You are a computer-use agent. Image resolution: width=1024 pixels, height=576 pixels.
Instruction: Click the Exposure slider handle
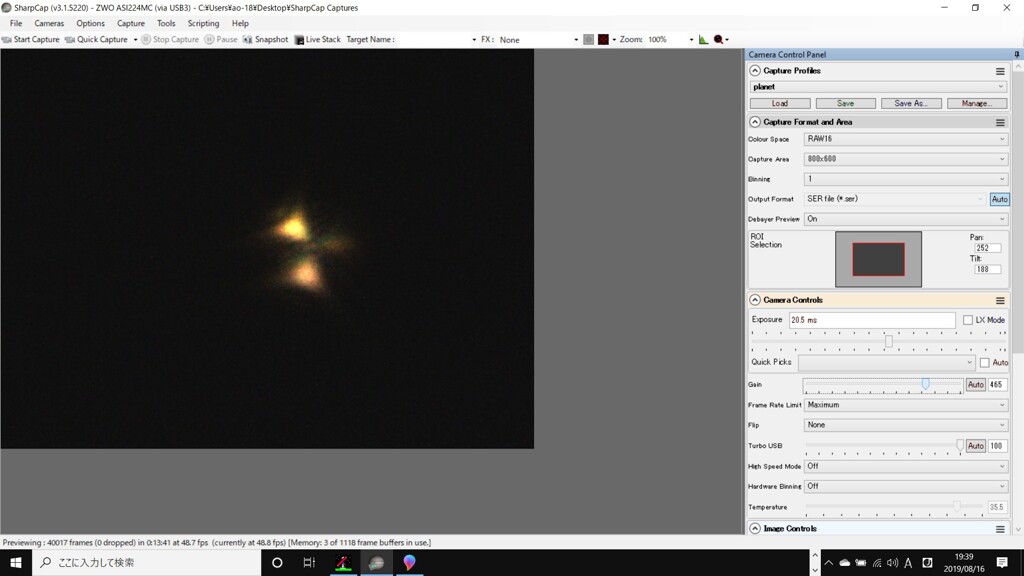pos(889,342)
